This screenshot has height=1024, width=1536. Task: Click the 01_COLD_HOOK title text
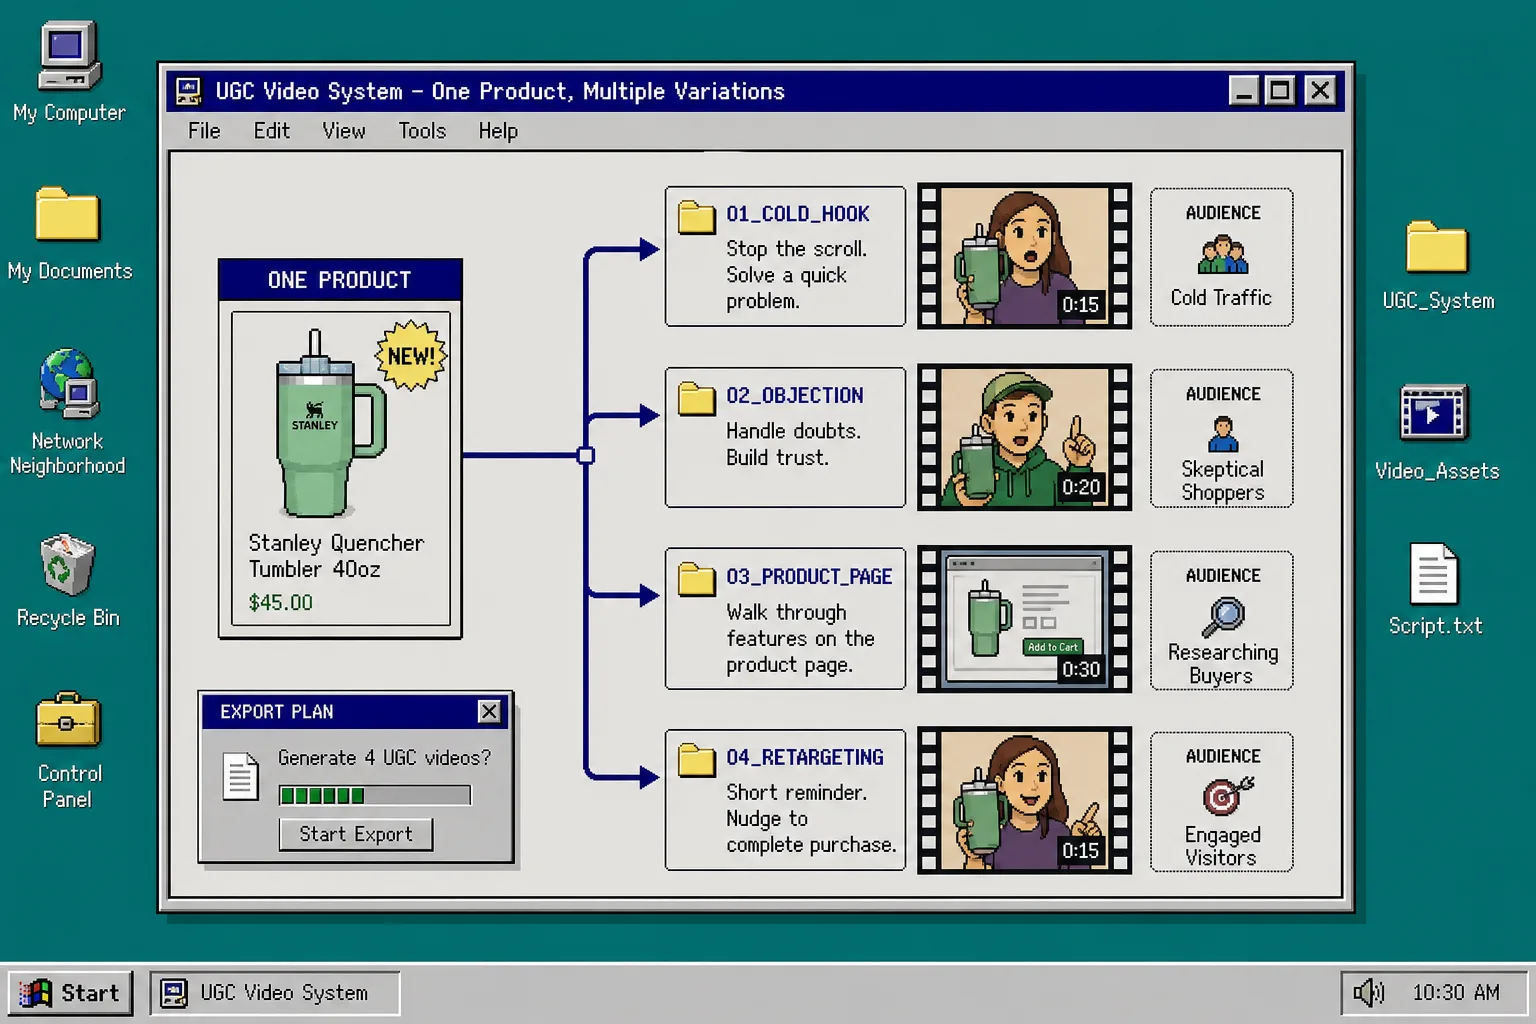(x=798, y=214)
